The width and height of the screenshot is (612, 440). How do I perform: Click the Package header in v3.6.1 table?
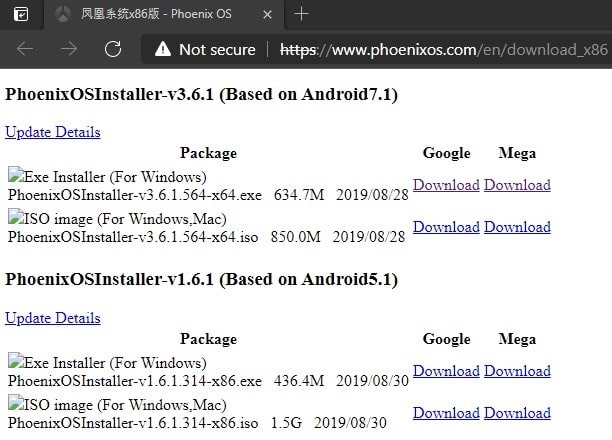(x=208, y=153)
